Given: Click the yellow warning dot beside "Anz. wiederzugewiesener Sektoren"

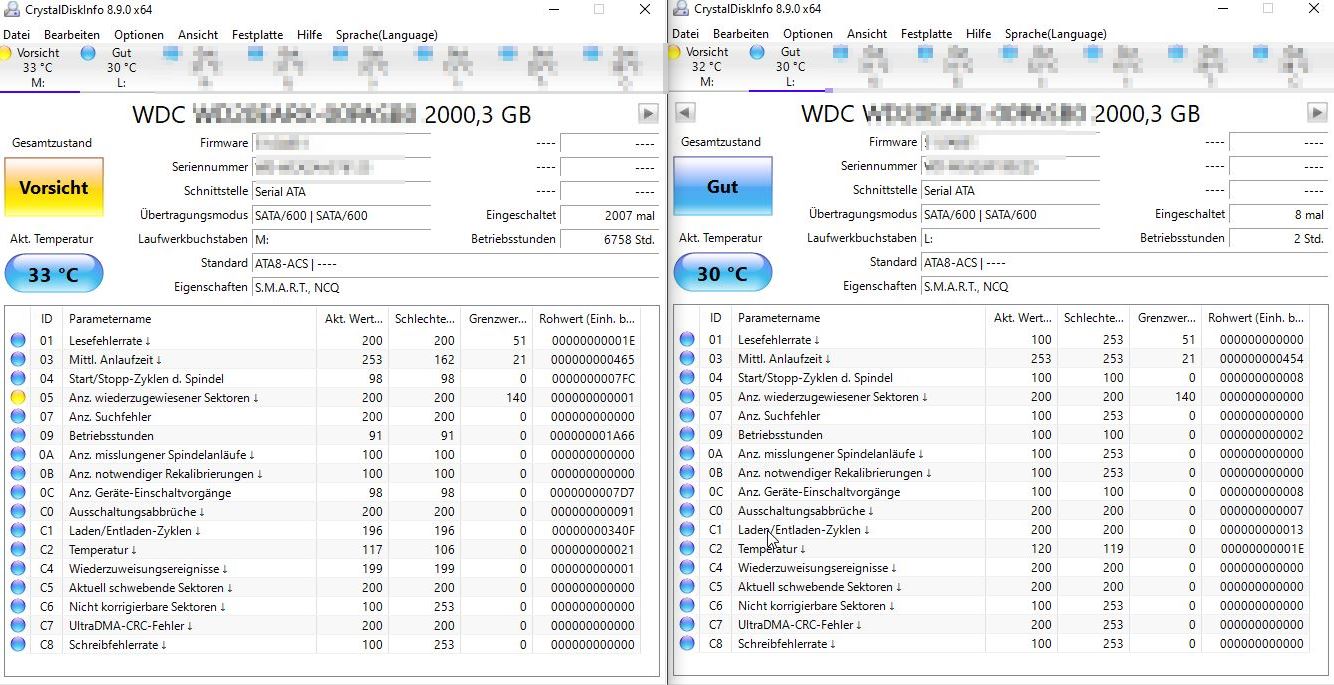Looking at the screenshot, I should [18, 397].
